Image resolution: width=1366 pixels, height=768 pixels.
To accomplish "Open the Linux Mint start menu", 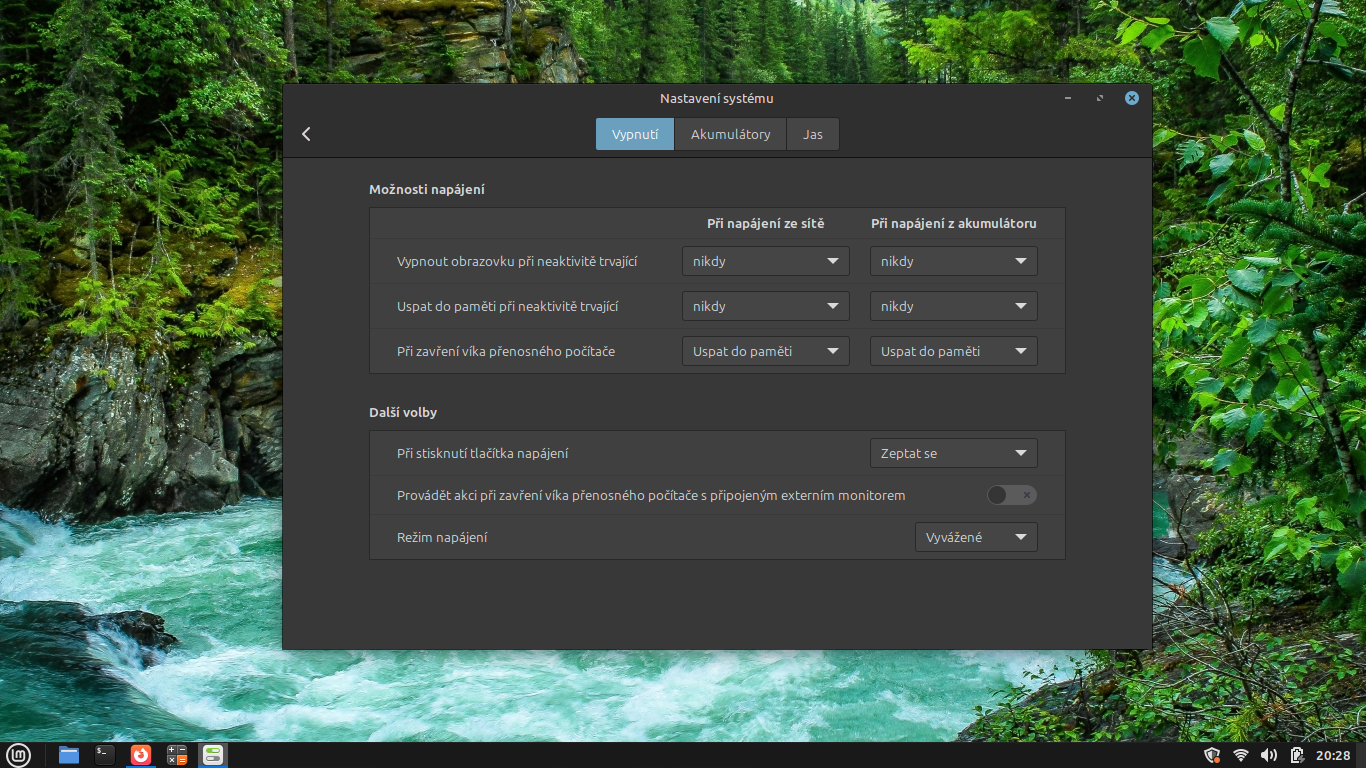I will tap(18, 755).
